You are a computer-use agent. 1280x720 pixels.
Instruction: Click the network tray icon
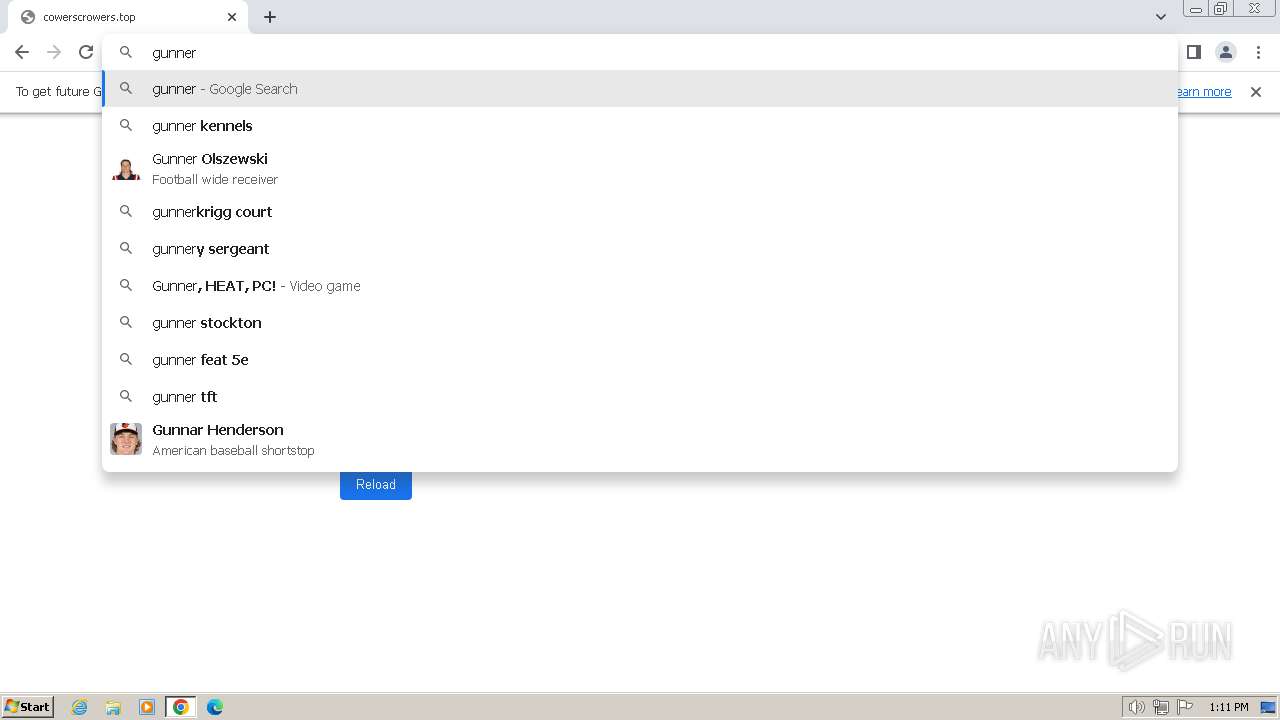click(1161, 707)
